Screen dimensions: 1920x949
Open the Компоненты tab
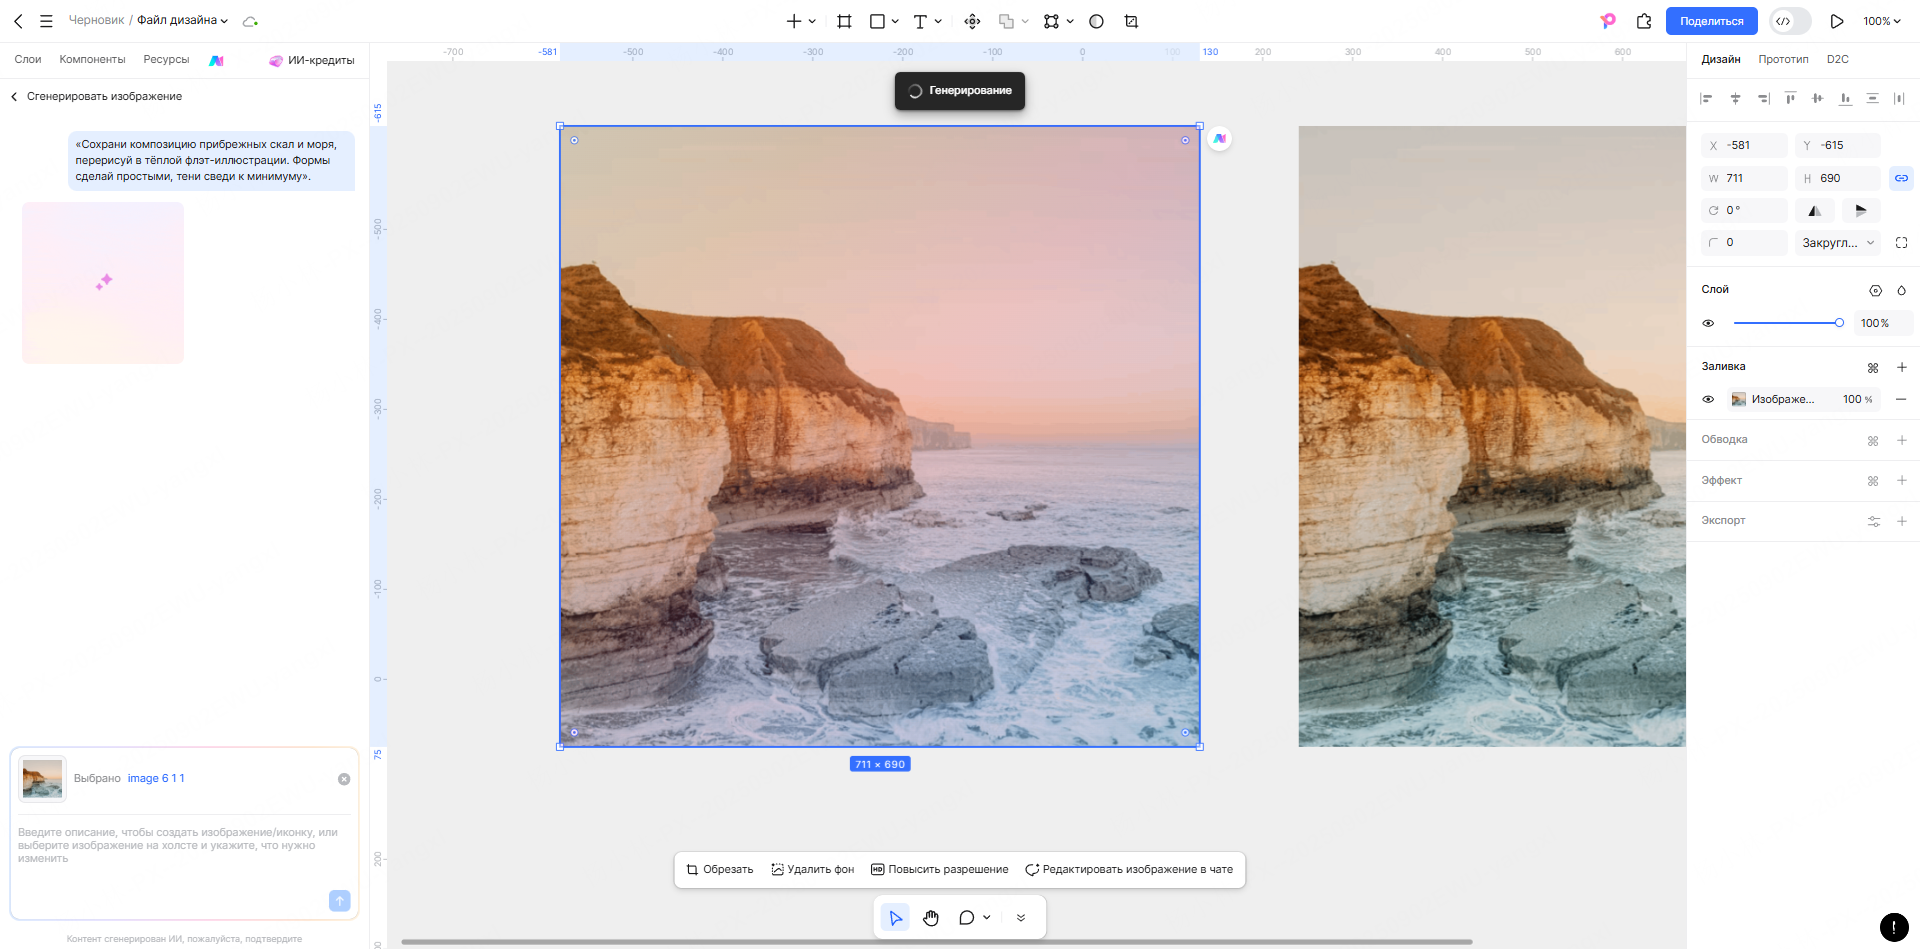pyautogui.click(x=92, y=59)
